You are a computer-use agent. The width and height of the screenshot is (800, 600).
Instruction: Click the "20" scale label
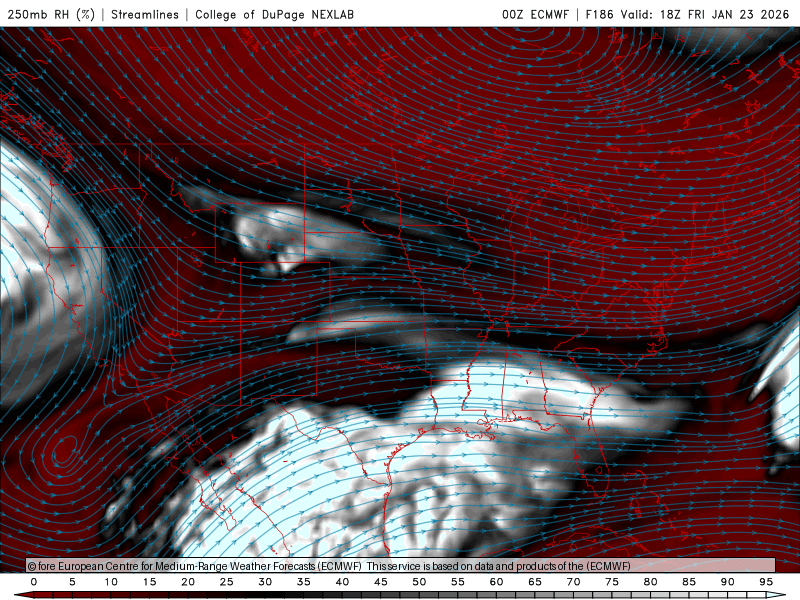(188, 582)
